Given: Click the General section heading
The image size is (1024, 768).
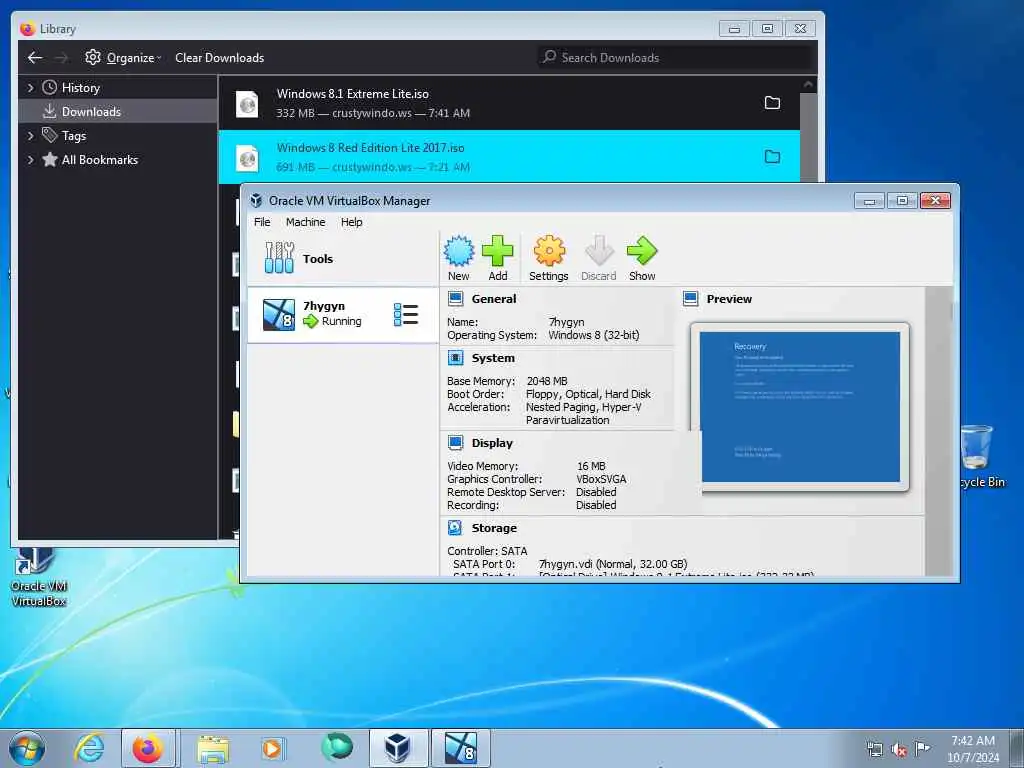Looking at the screenshot, I should tap(494, 299).
